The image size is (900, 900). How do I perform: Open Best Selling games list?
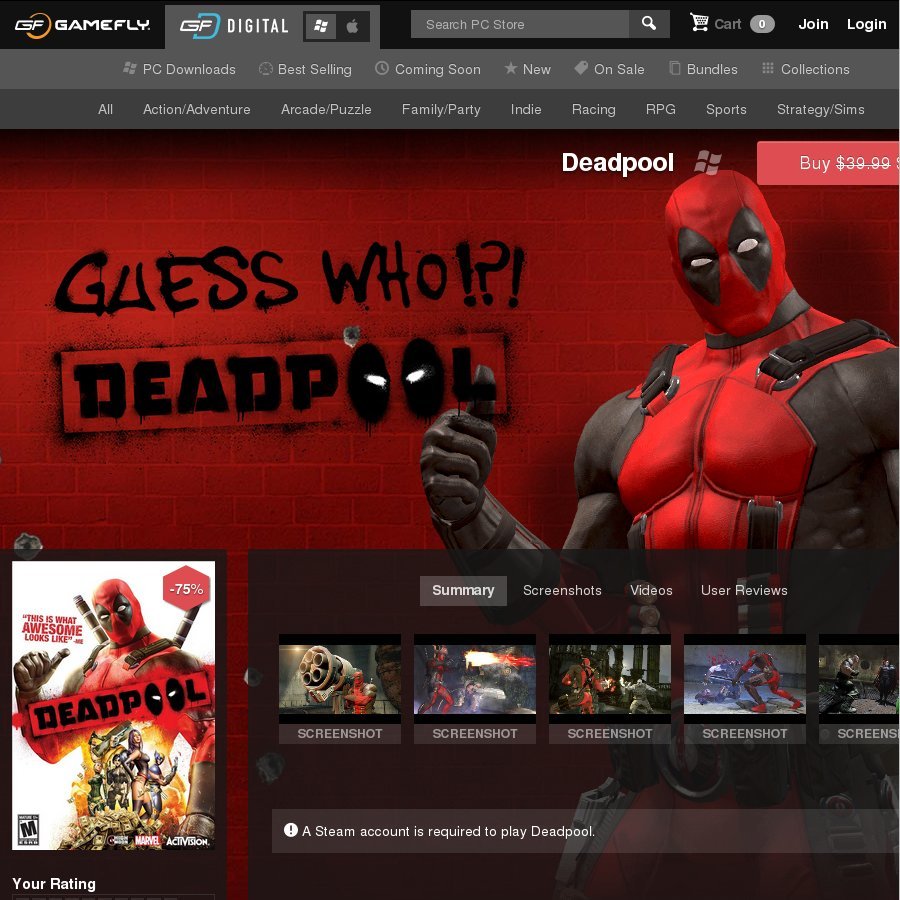[x=305, y=69]
